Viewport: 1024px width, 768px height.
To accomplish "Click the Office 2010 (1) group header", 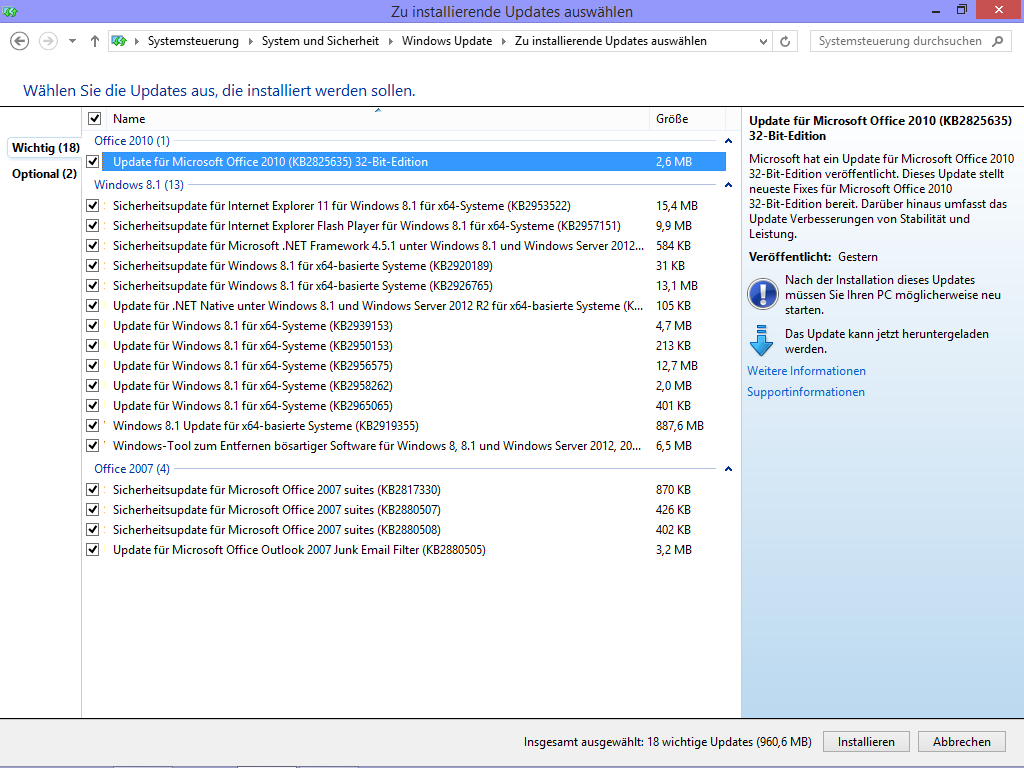I will pos(132,141).
